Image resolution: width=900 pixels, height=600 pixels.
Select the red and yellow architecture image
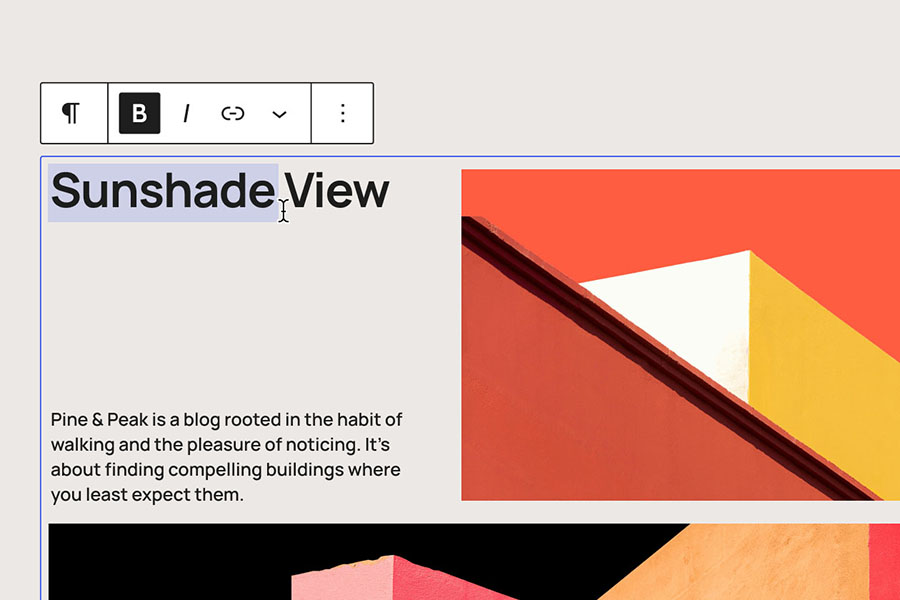point(681,335)
